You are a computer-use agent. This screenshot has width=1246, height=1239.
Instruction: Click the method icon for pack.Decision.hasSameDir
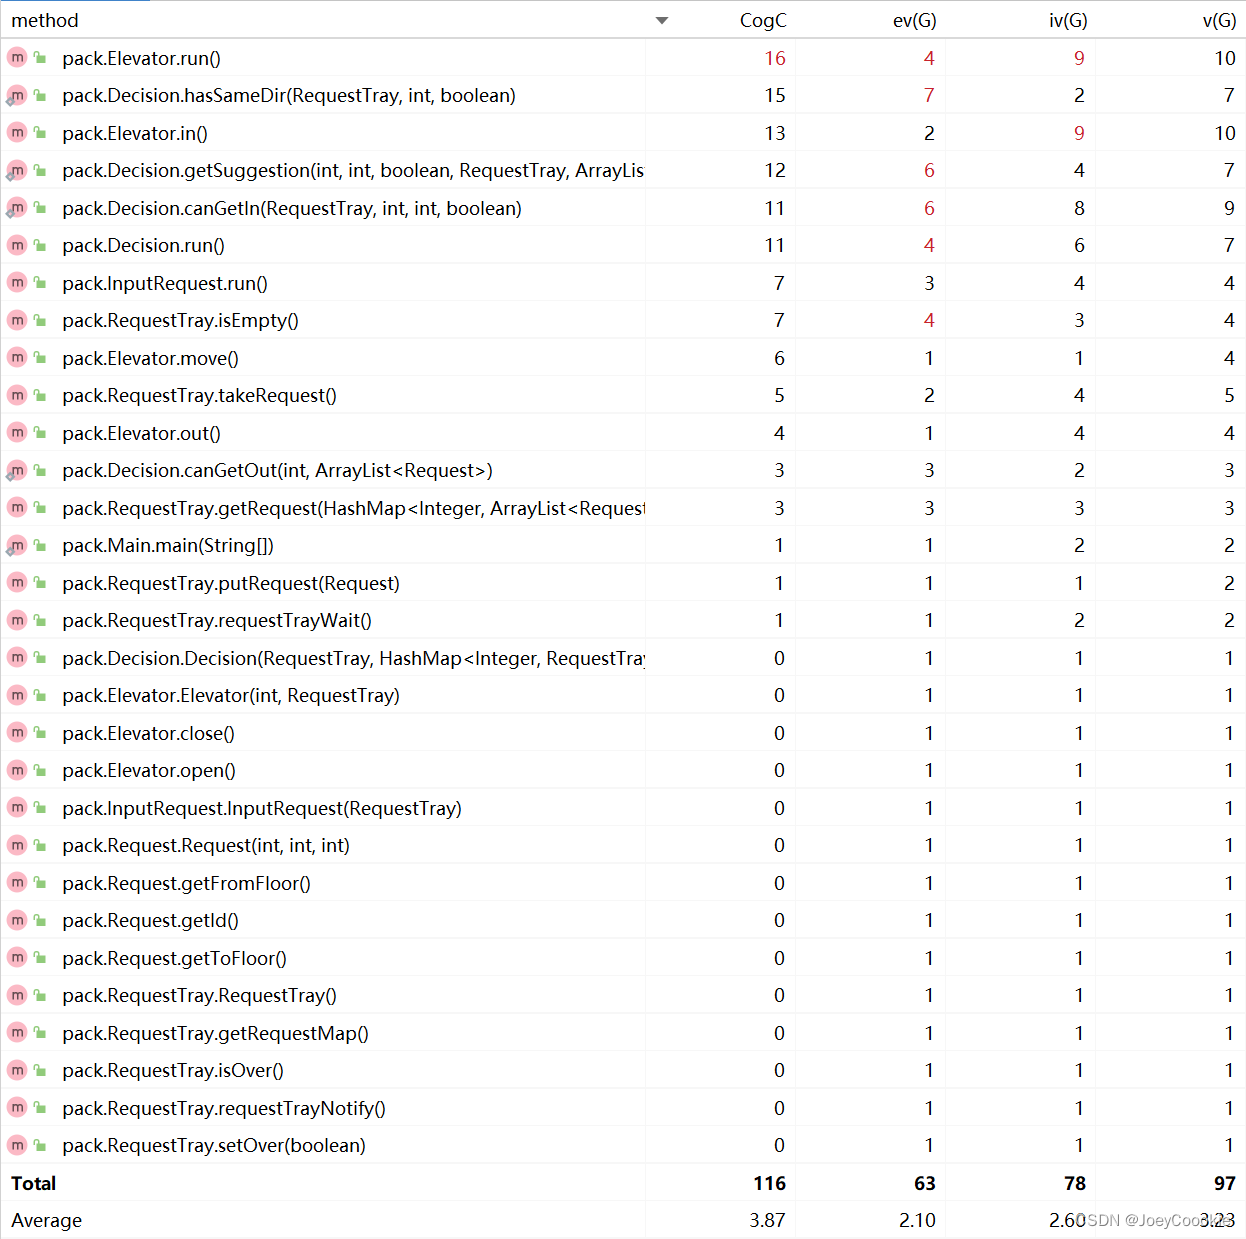click(17, 96)
